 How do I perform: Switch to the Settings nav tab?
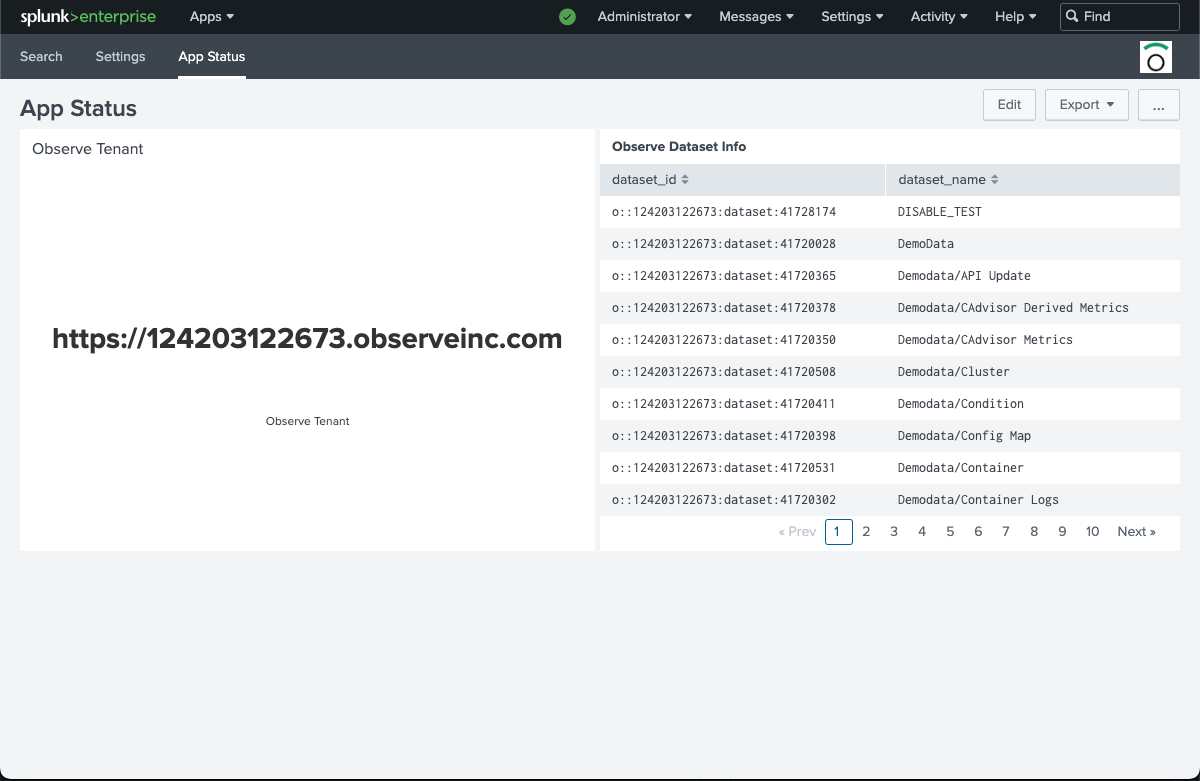(120, 57)
